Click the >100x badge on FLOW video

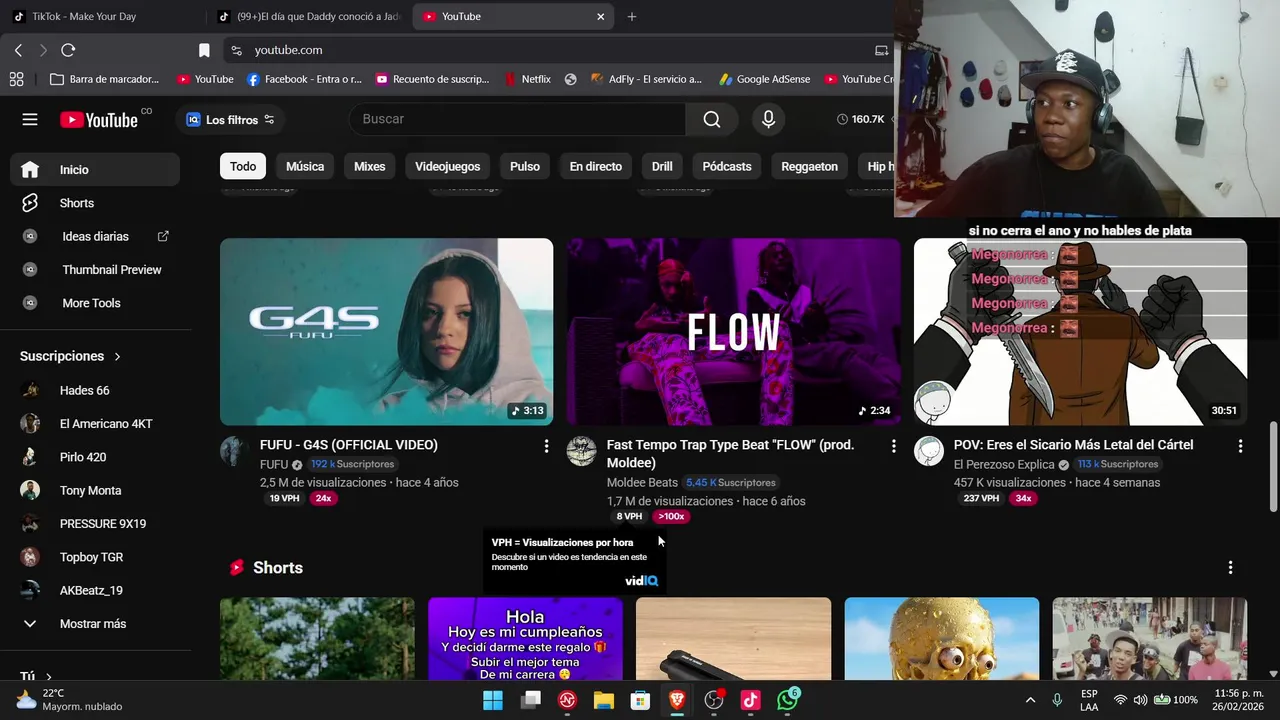tap(671, 517)
